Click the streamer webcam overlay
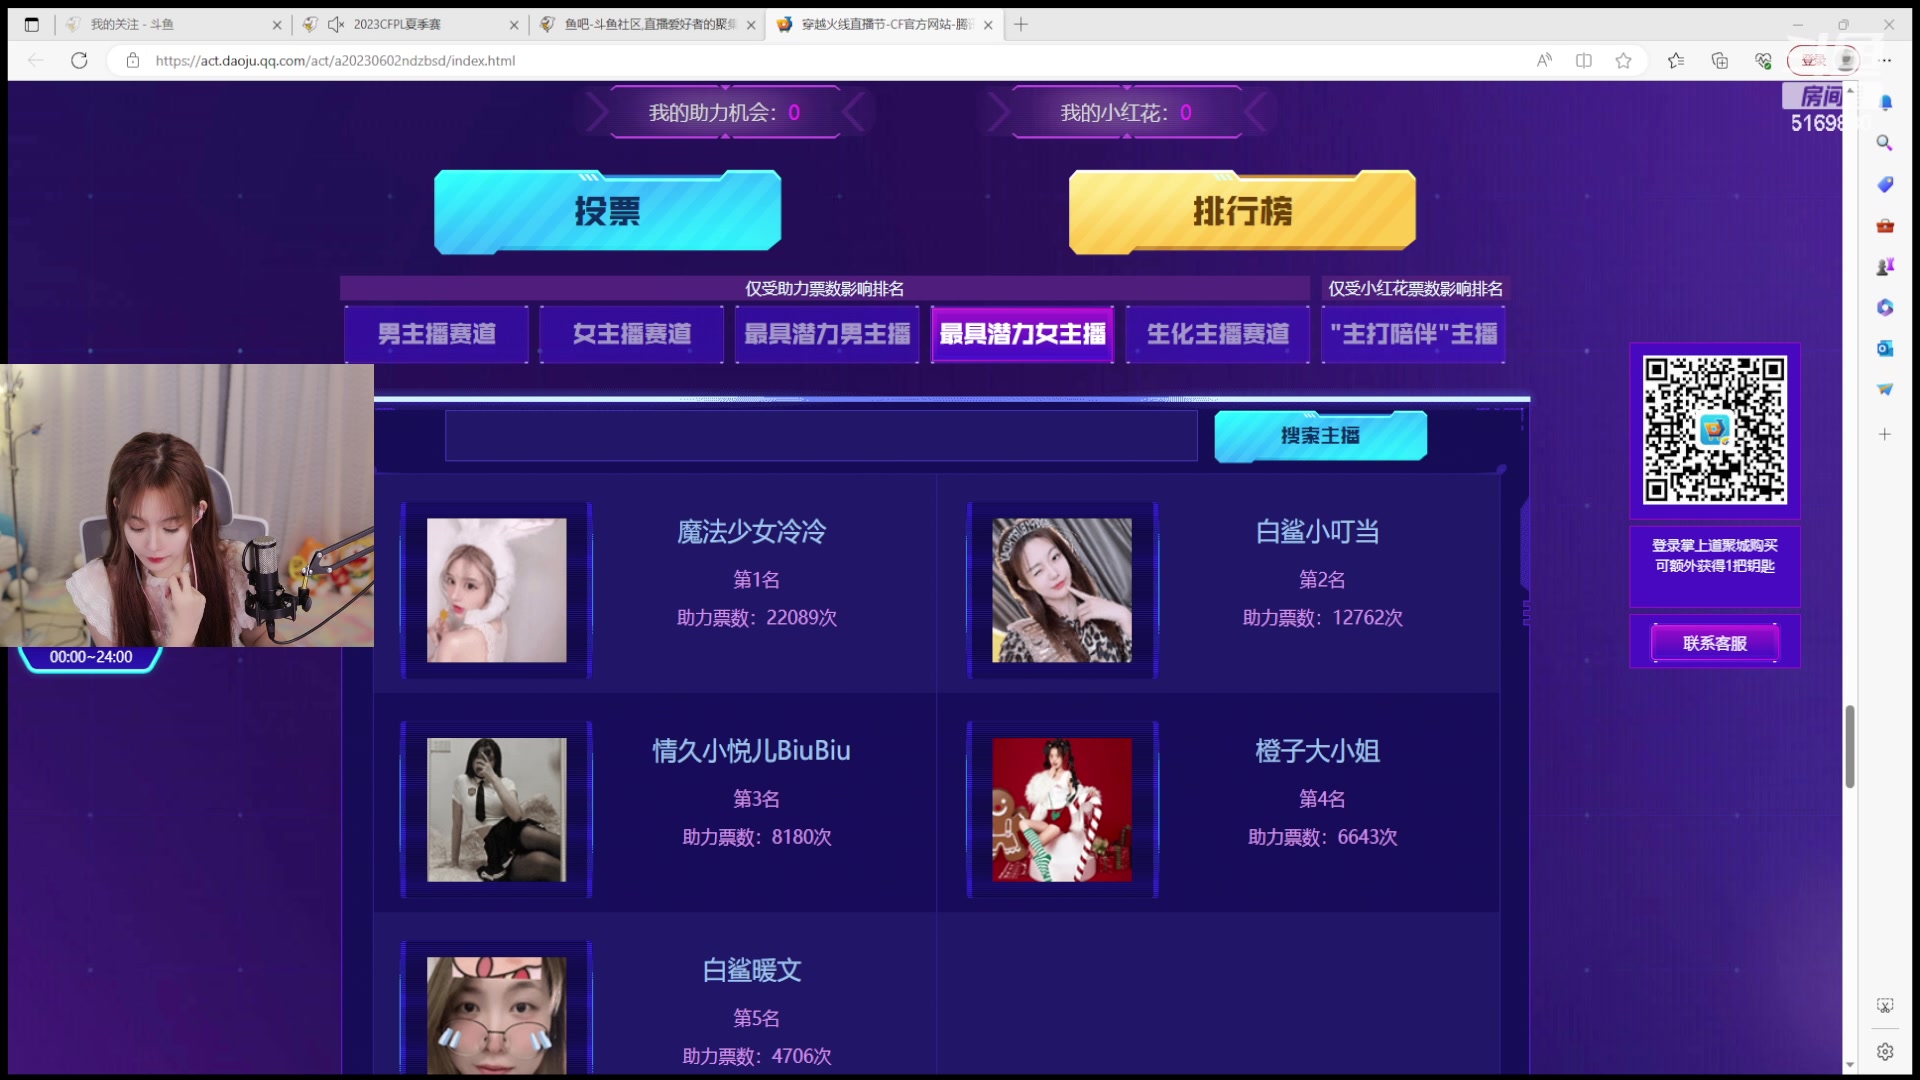This screenshot has width=1920, height=1080. (x=187, y=505)
